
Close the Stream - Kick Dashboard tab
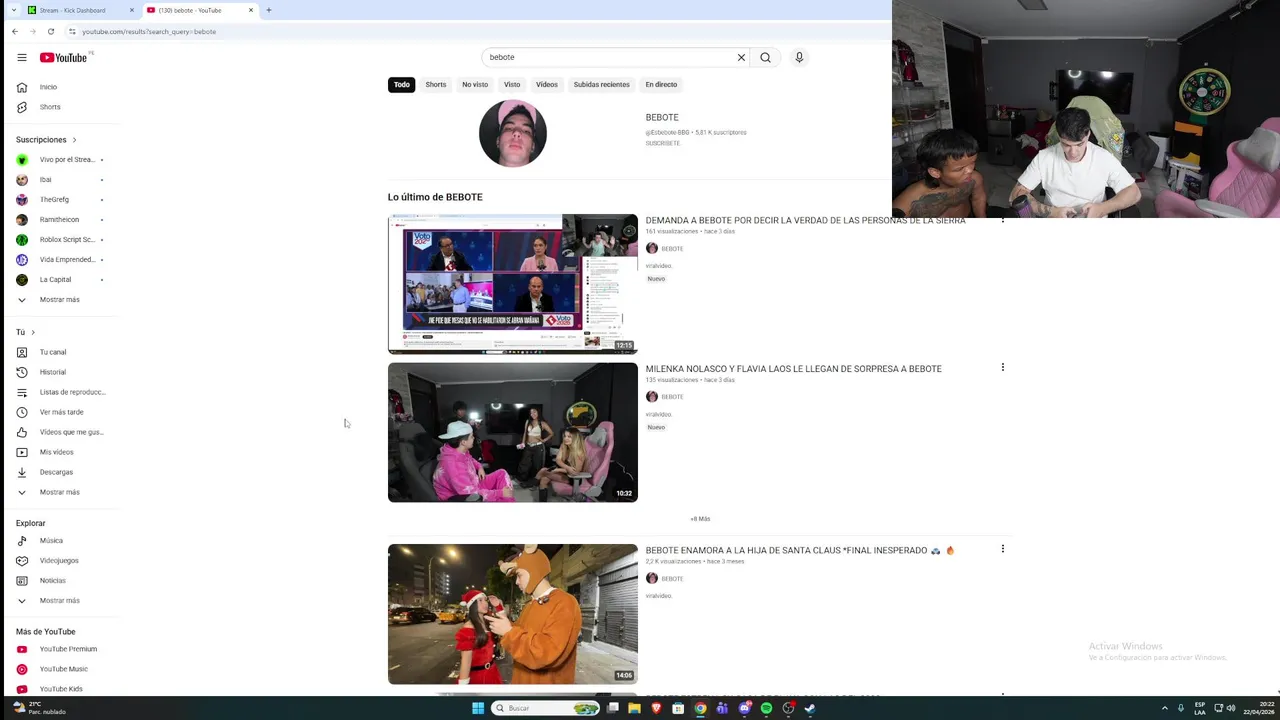tap(131, 10)
